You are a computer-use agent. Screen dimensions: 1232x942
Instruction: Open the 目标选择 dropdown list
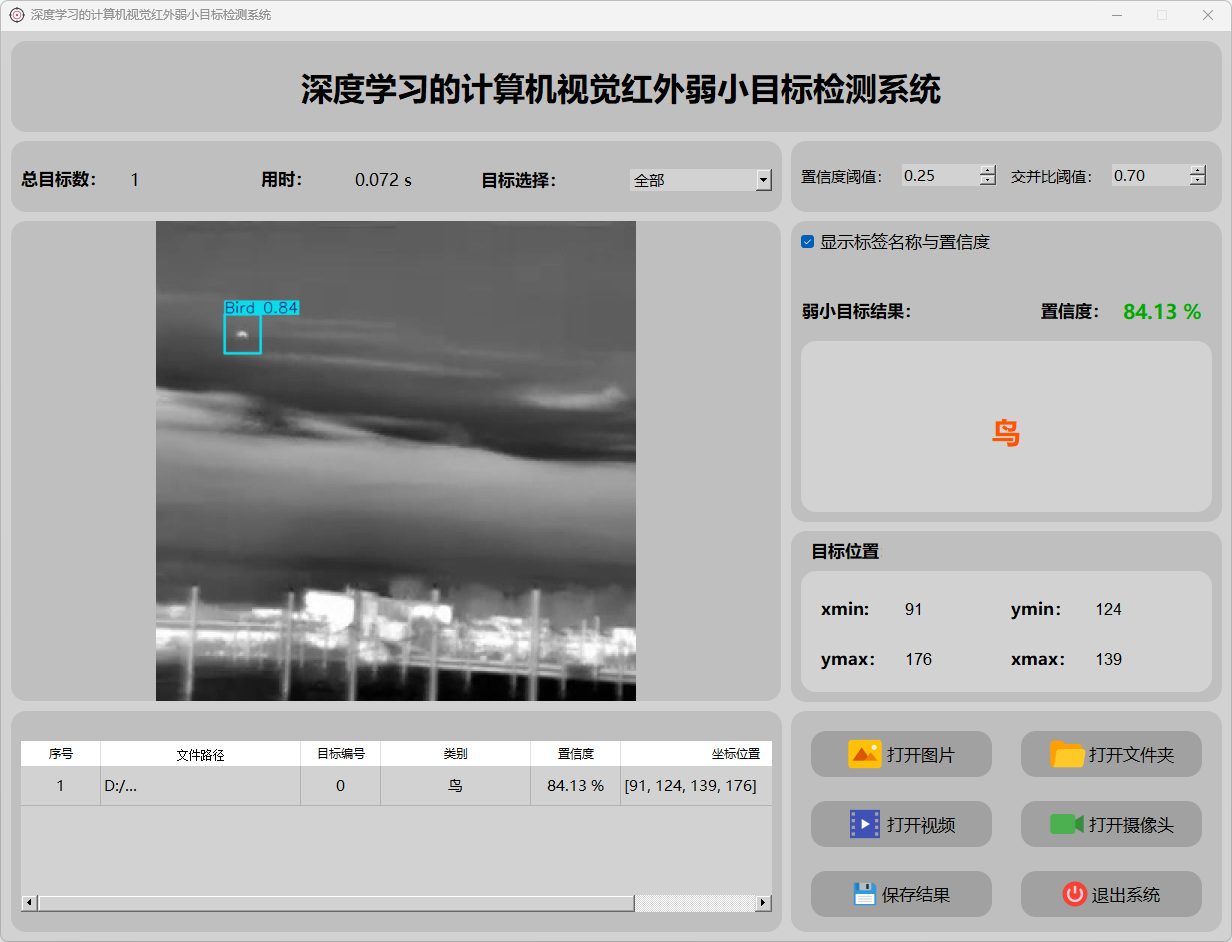(763, 180)
